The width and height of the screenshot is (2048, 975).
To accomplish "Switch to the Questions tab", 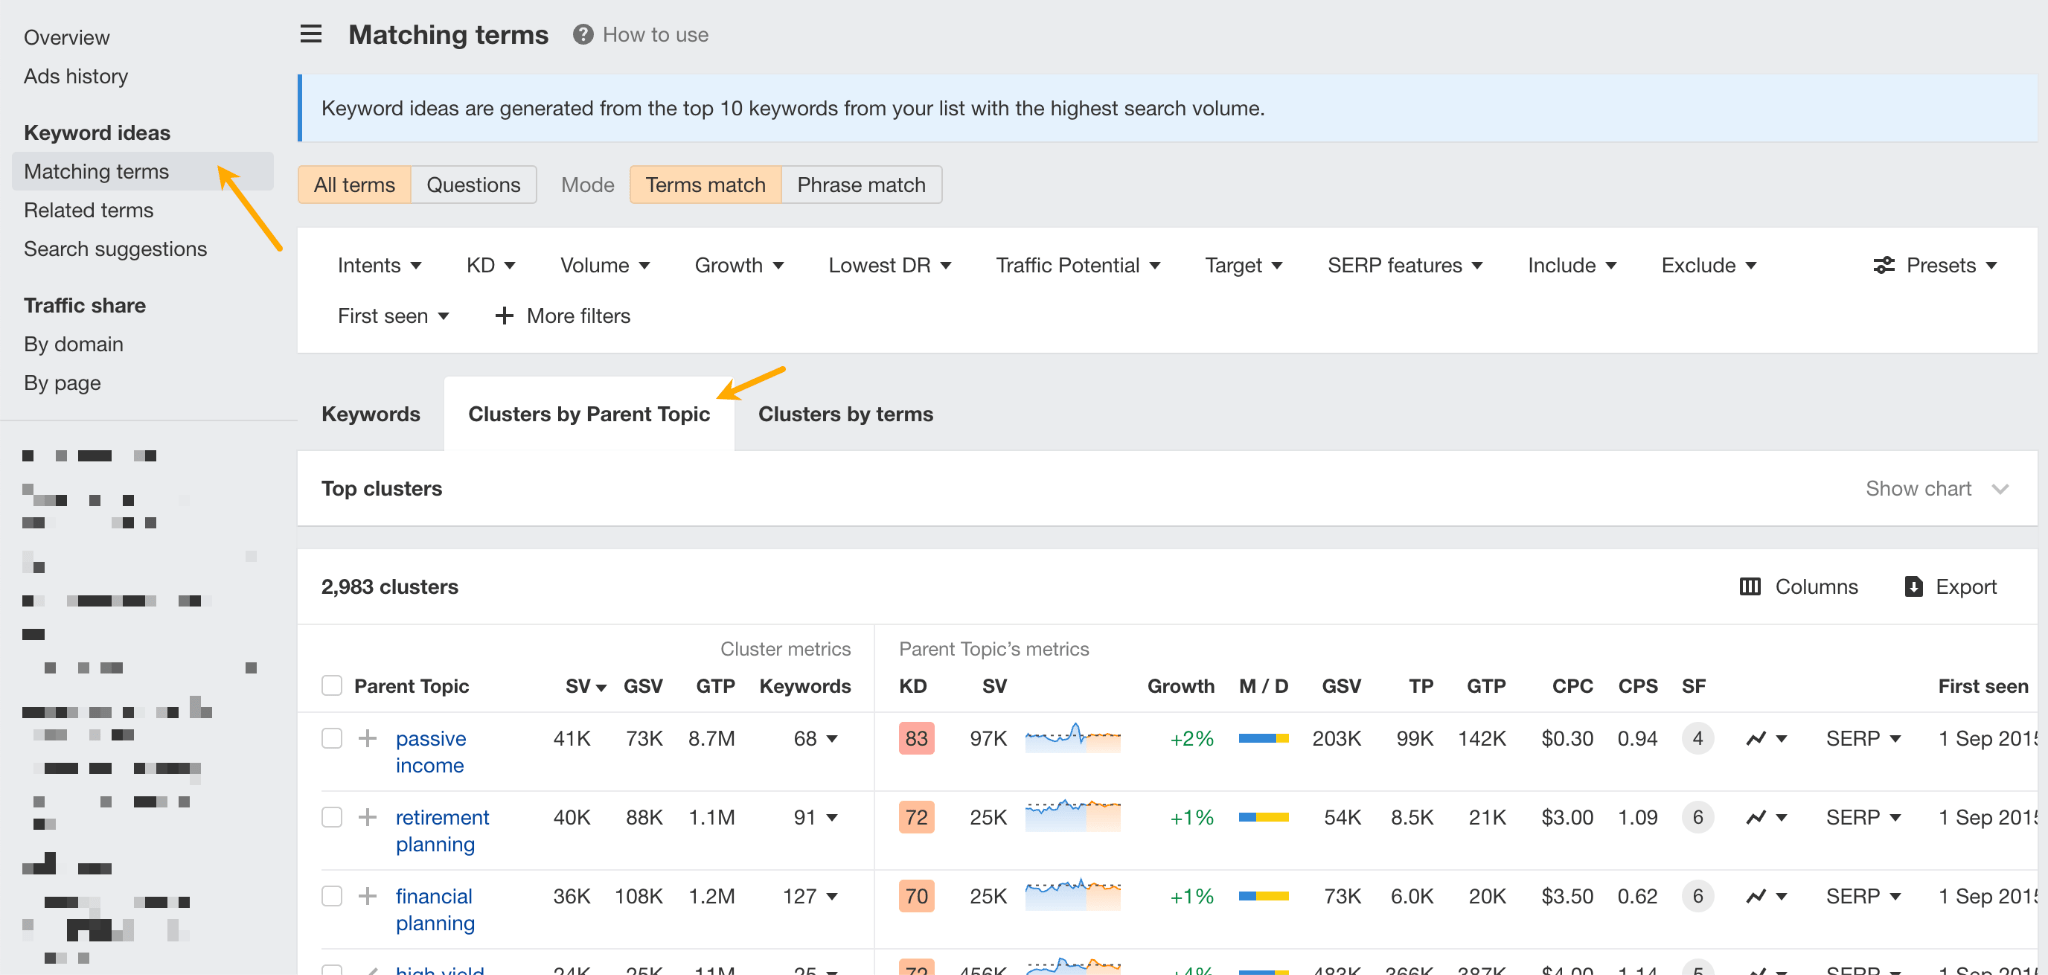I will click(473, 184).
